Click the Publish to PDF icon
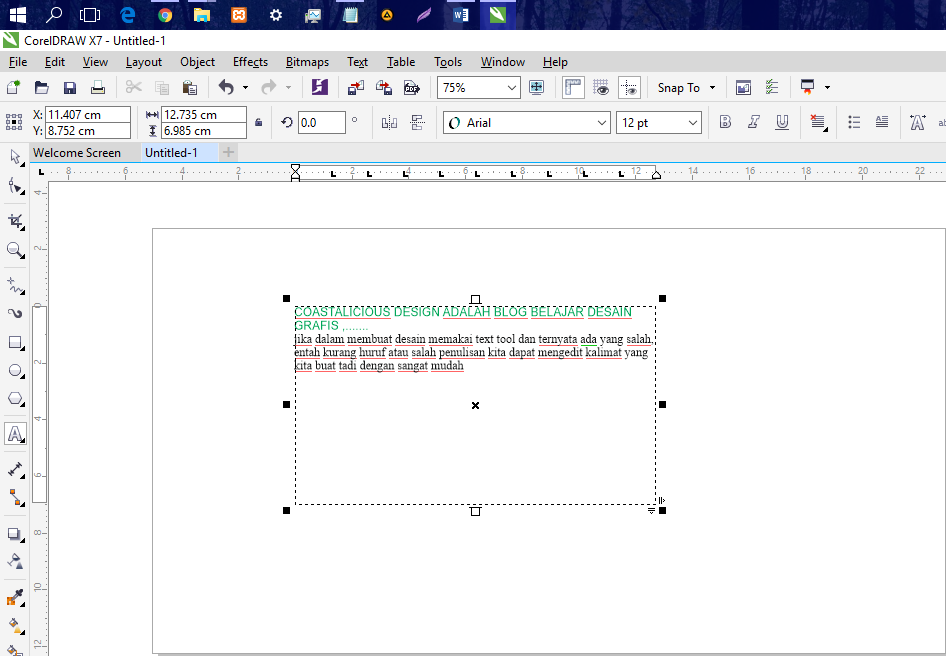This screenshot has width=946, height=656. click(x=412, y=88)
